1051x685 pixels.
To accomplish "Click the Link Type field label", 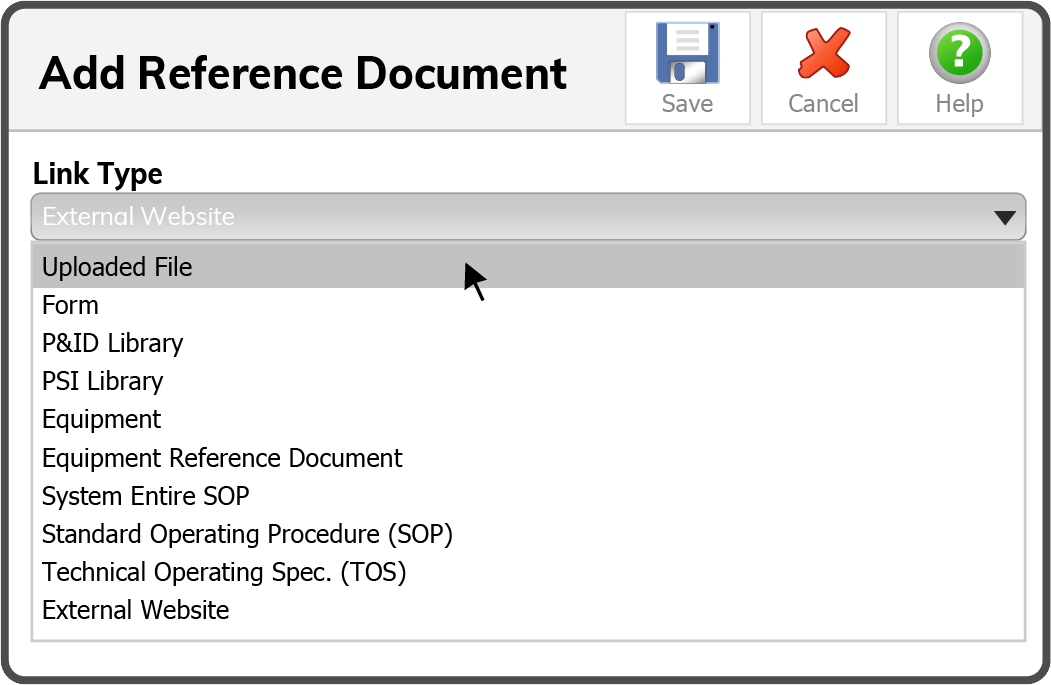I will (97, 174).
